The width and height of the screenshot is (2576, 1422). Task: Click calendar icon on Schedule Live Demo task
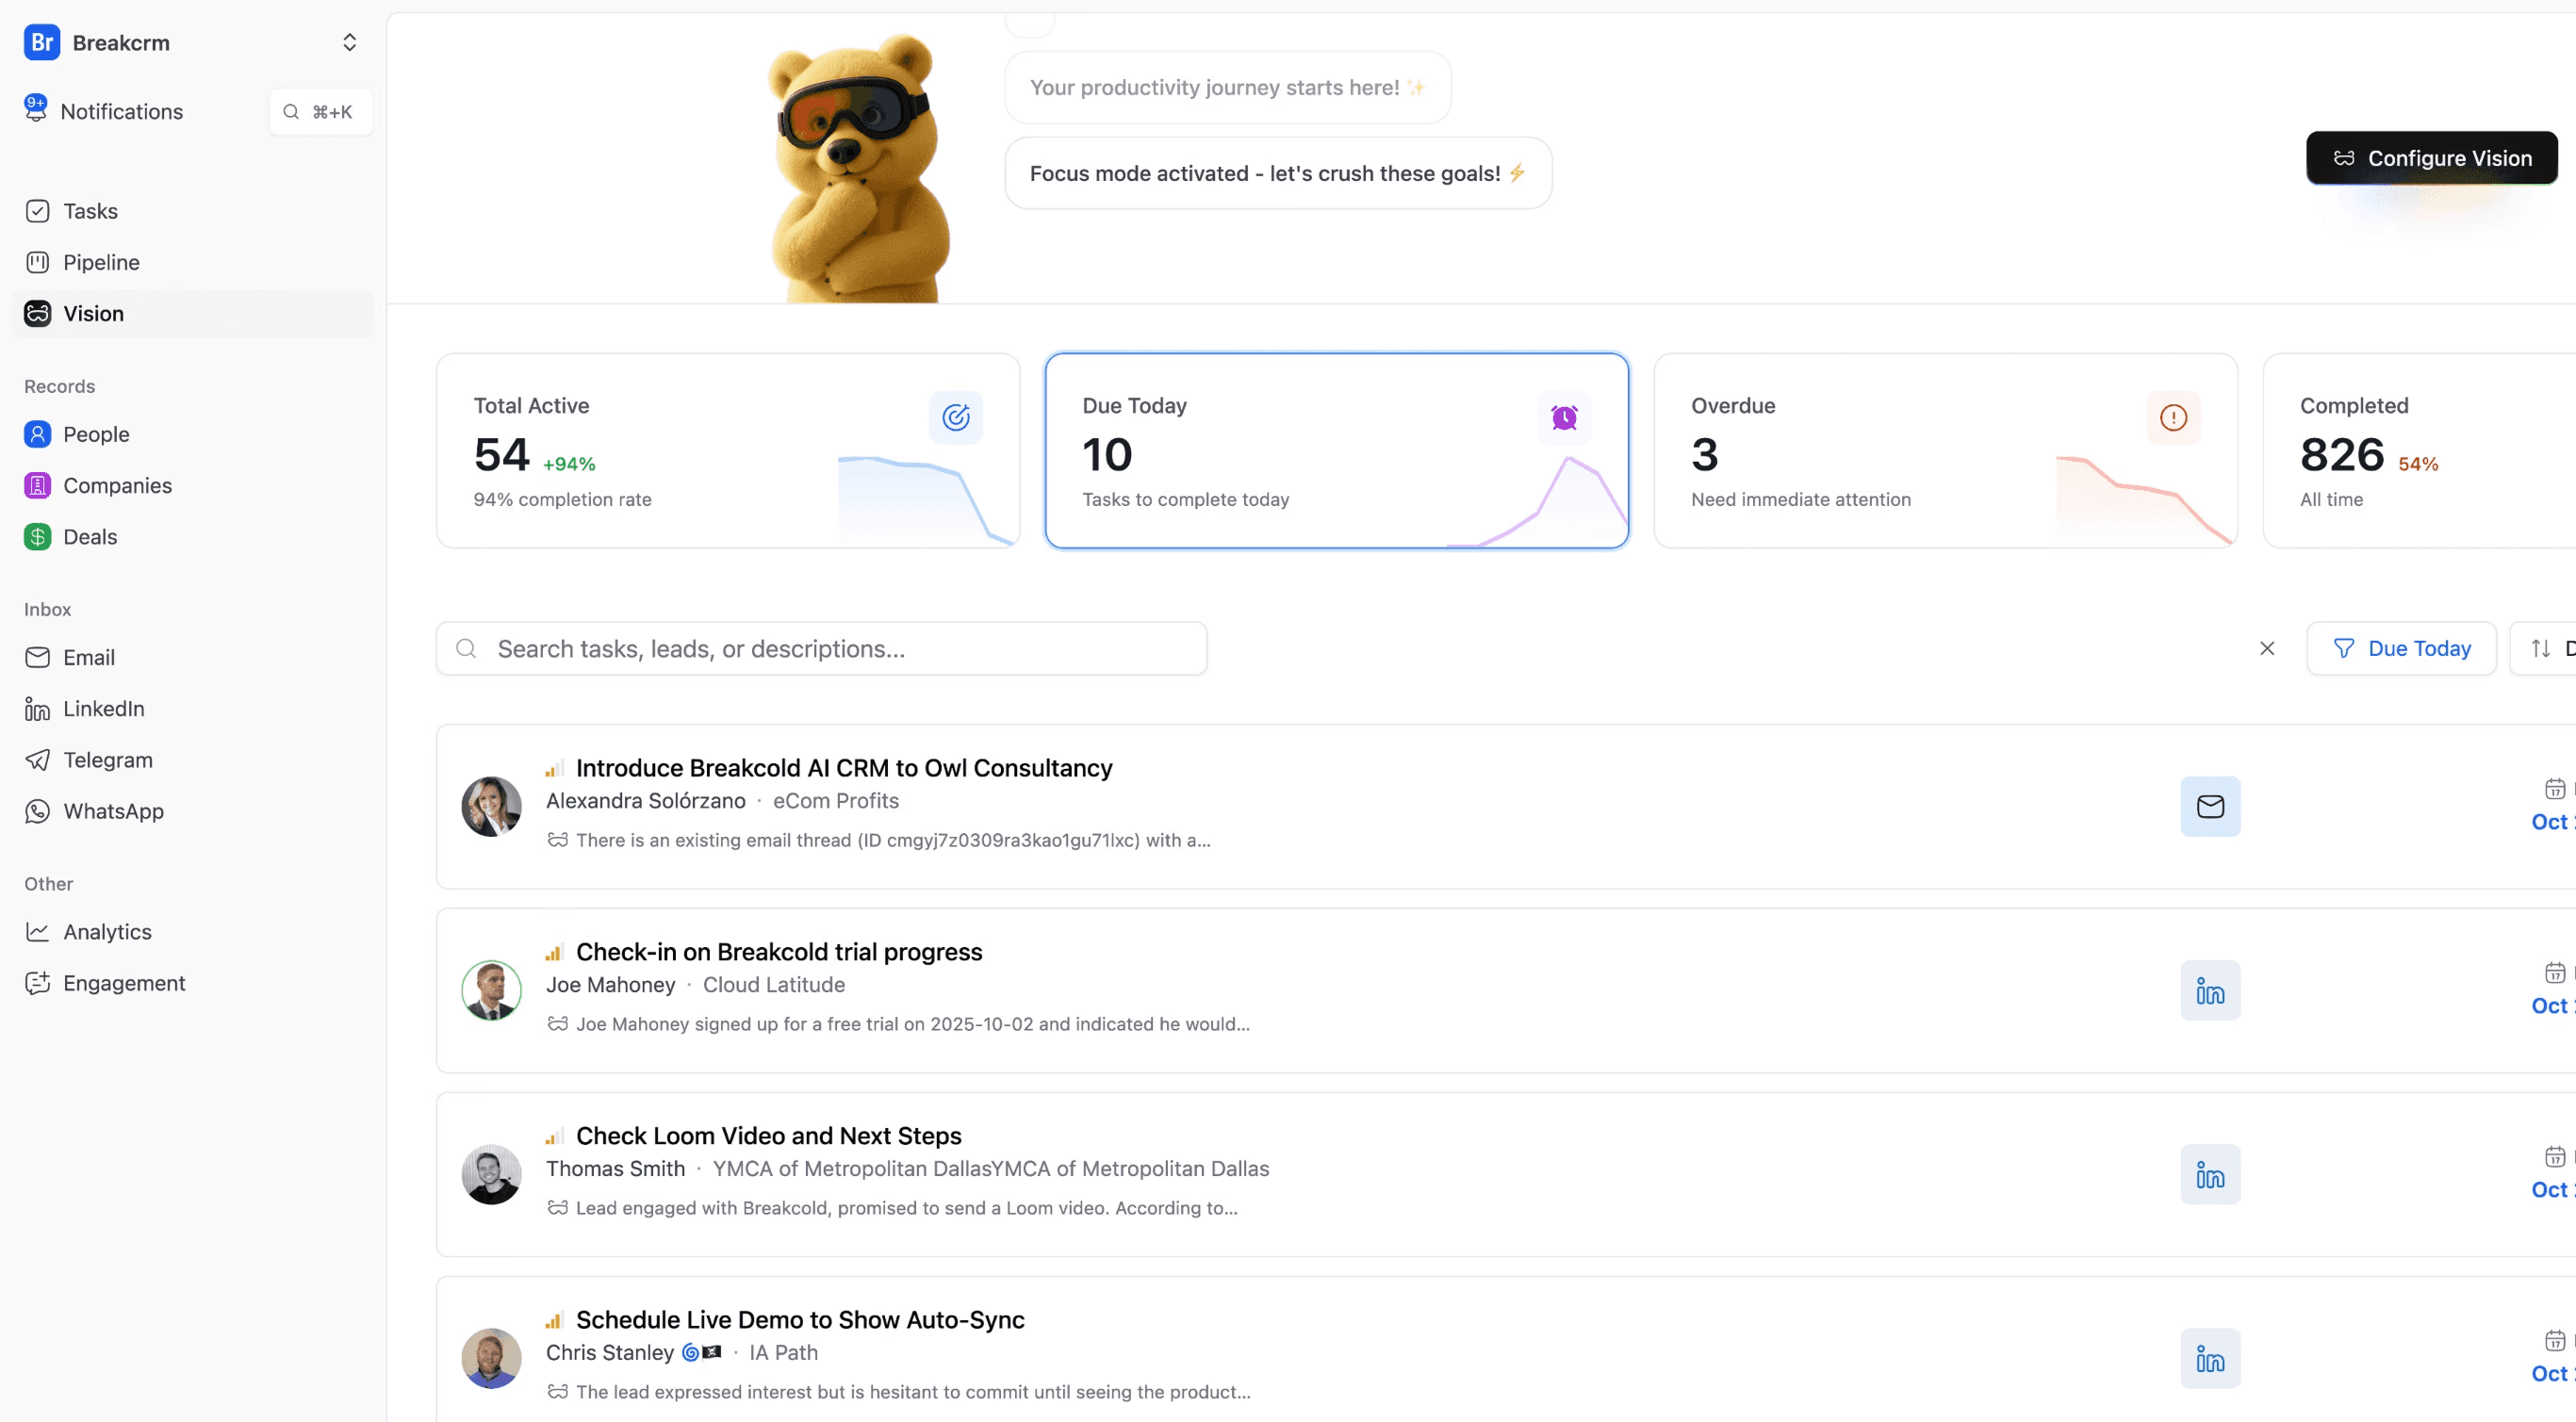2556,1341
